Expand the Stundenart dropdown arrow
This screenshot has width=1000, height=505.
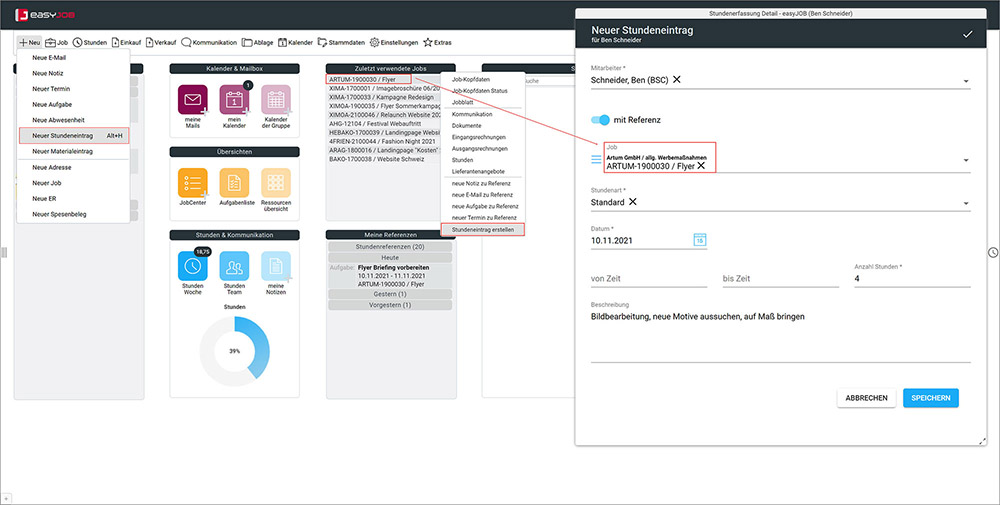[966, 204]
